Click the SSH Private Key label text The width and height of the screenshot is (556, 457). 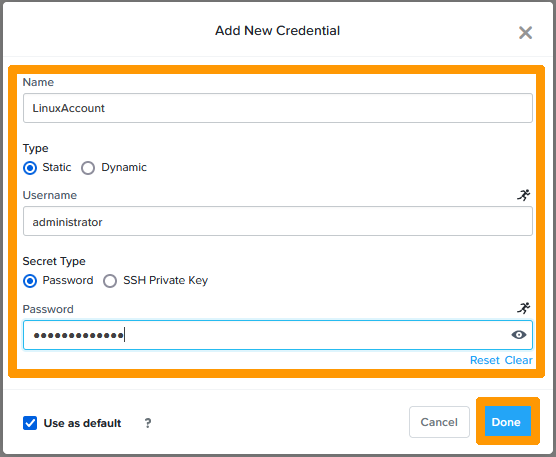click(165, 280)
